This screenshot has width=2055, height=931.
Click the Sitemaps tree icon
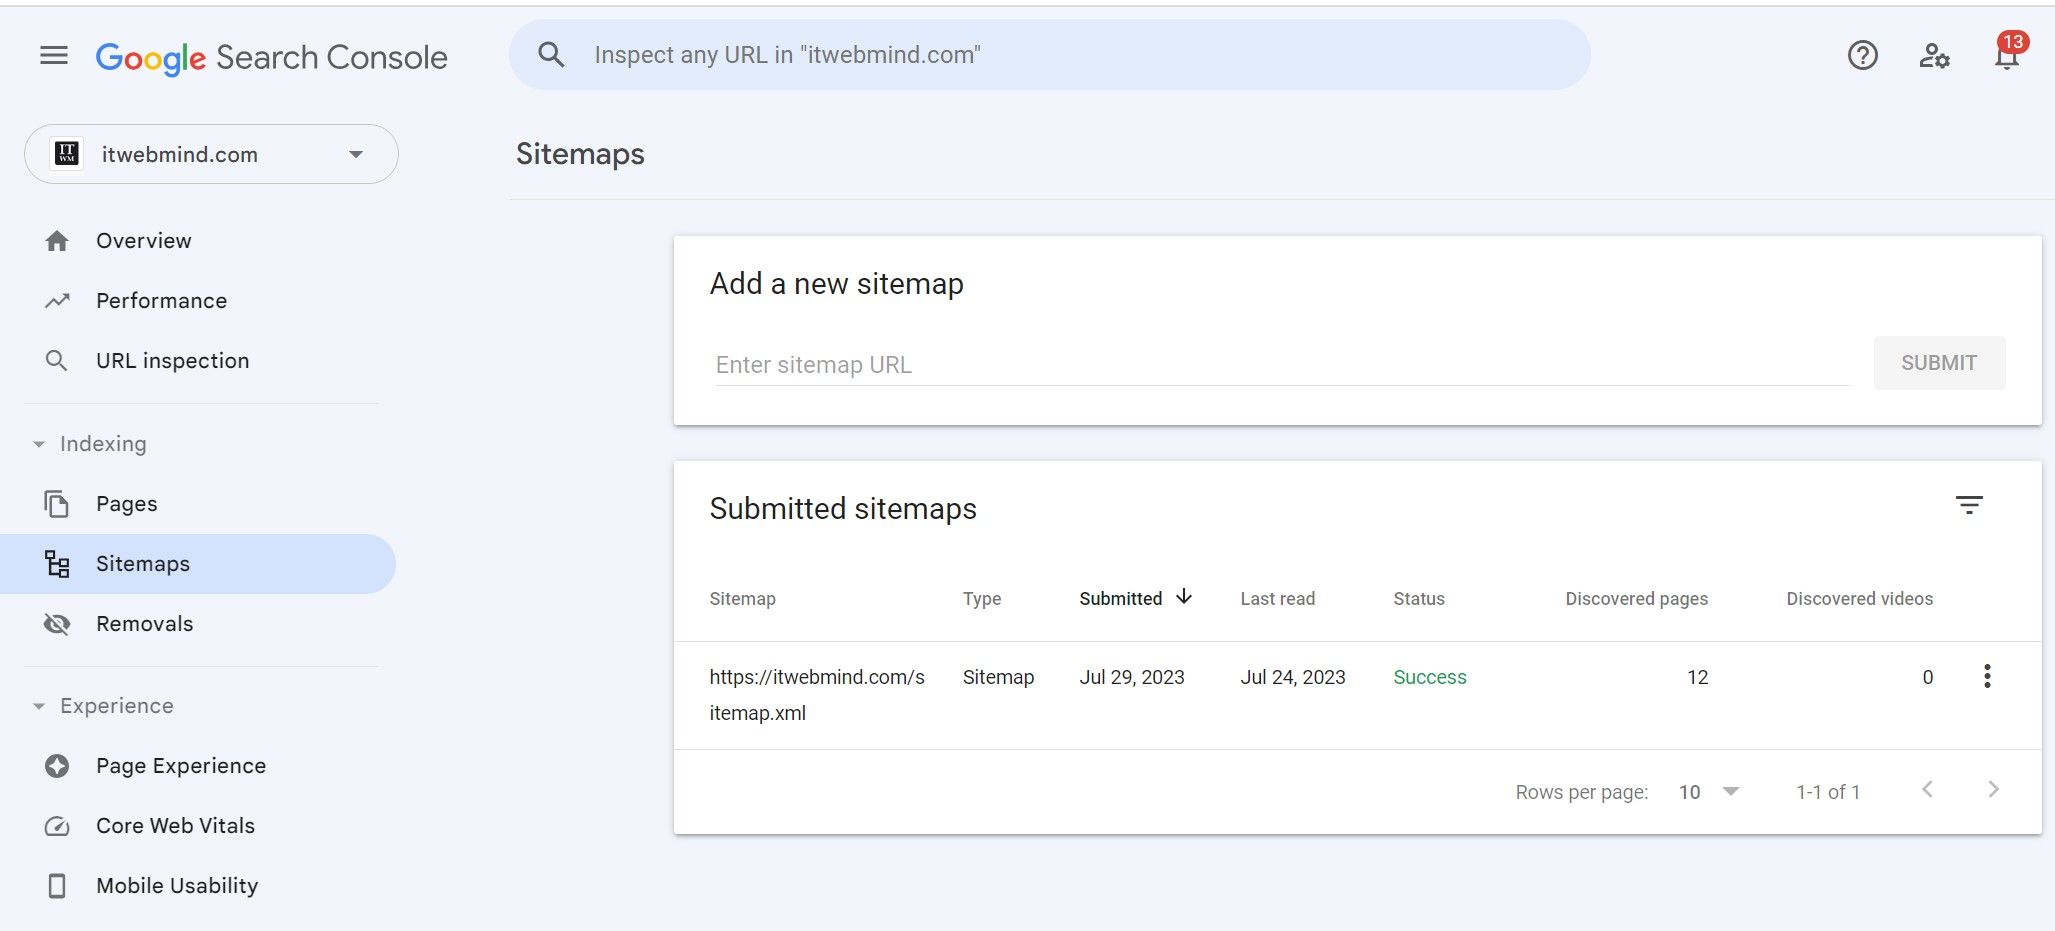(57, 564)
